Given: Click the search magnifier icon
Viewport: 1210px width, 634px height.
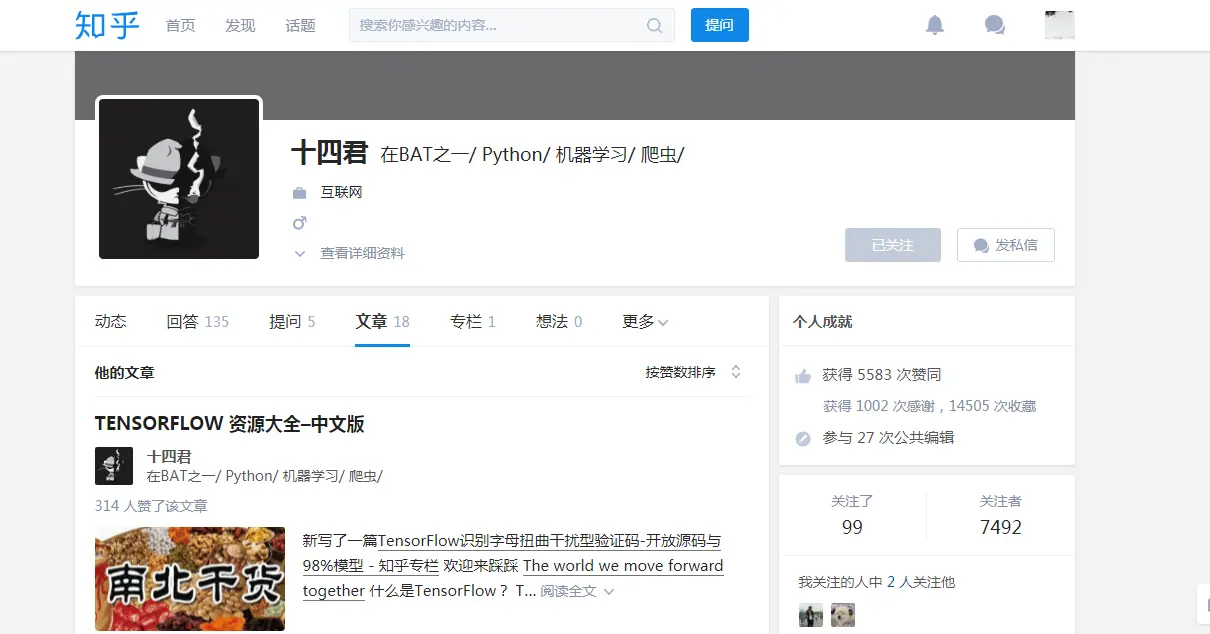Looking at the screenshot, I should coord(655,26).
